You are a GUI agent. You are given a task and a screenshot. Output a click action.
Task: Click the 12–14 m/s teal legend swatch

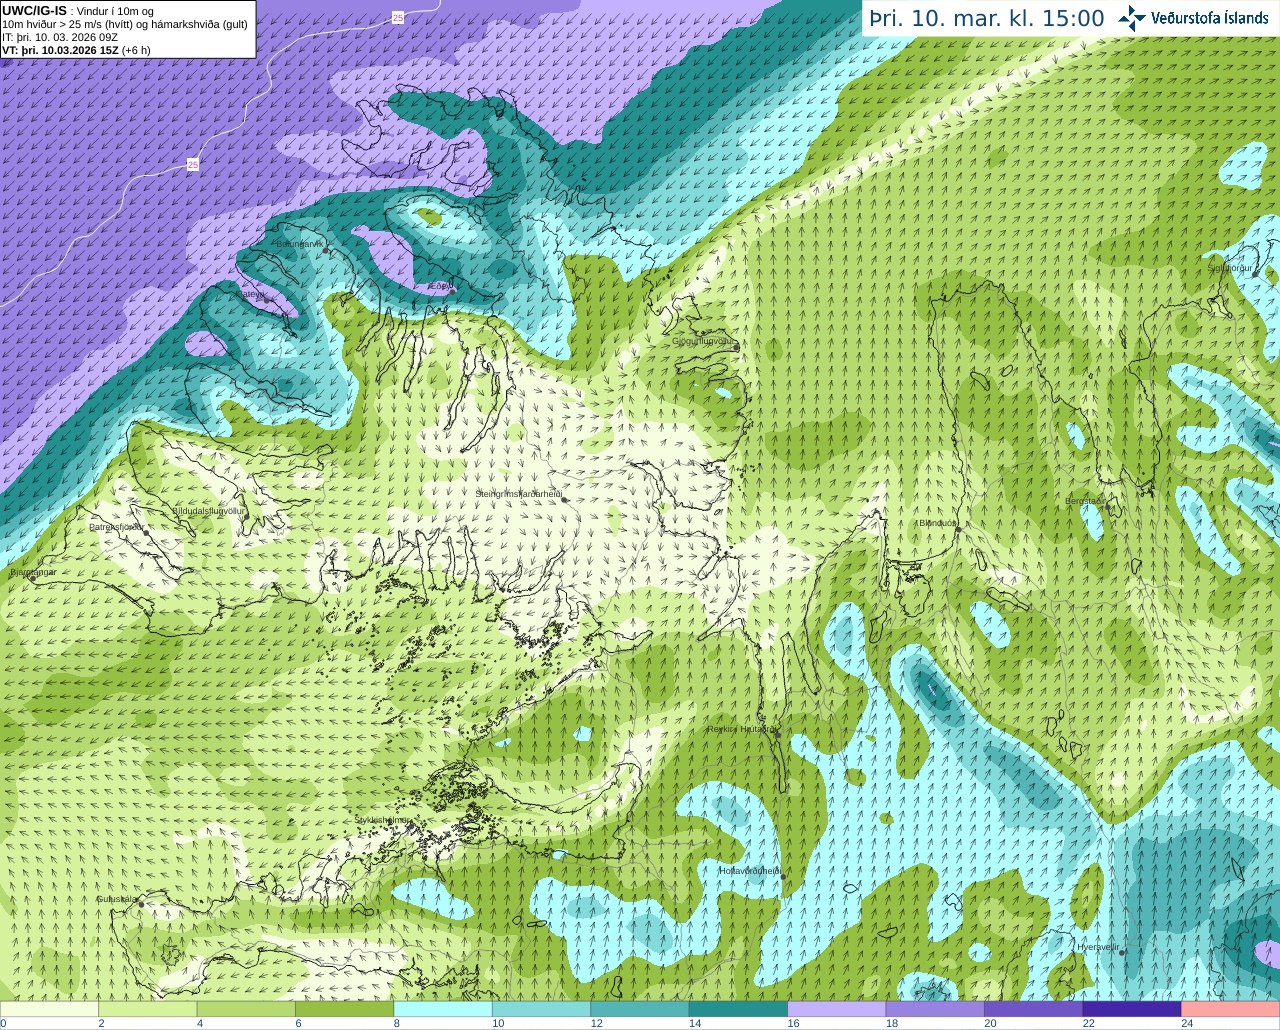[640, 1009]
